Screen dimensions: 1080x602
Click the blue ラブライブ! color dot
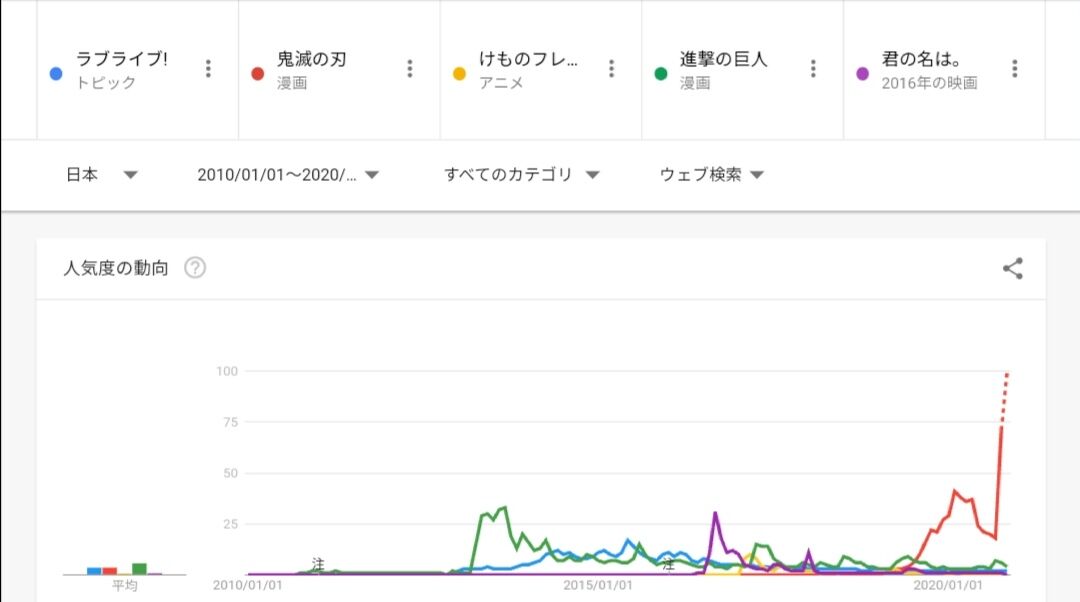tap(57, 73)
